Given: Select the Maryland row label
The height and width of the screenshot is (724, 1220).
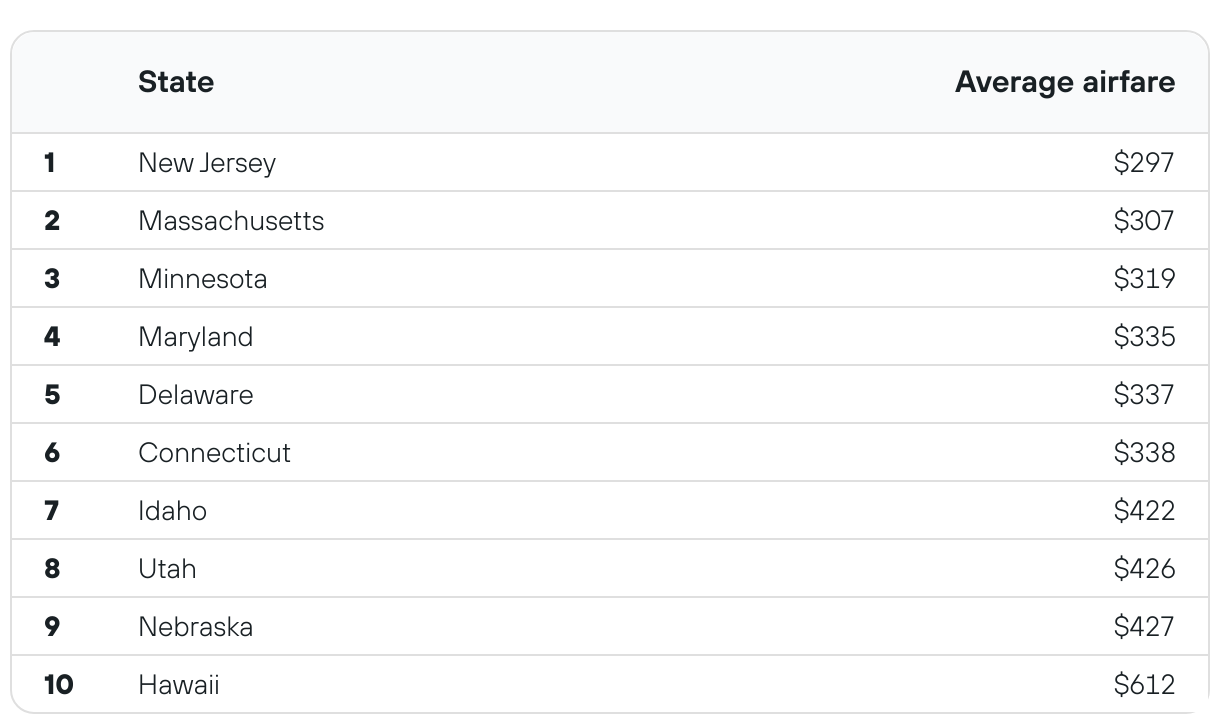Looking at the screenshot, I should (196, 336).
